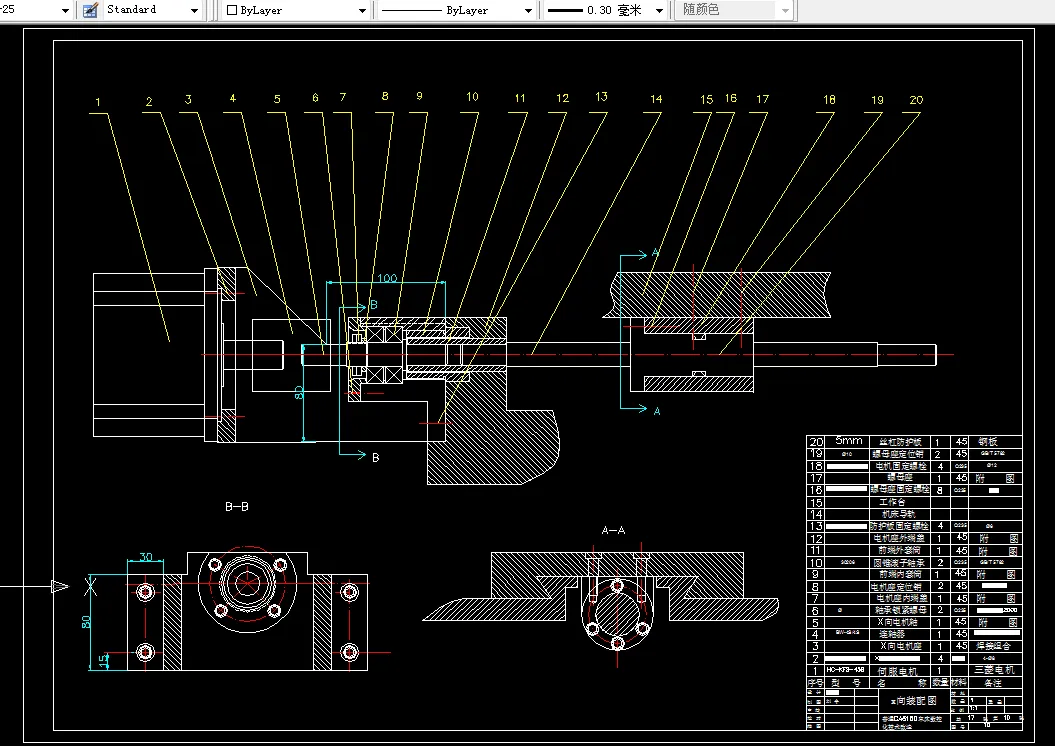This screenshot has width=1055, height=746.
Task: Expand the Standard text style dropdown
Action: coord(194,11)
